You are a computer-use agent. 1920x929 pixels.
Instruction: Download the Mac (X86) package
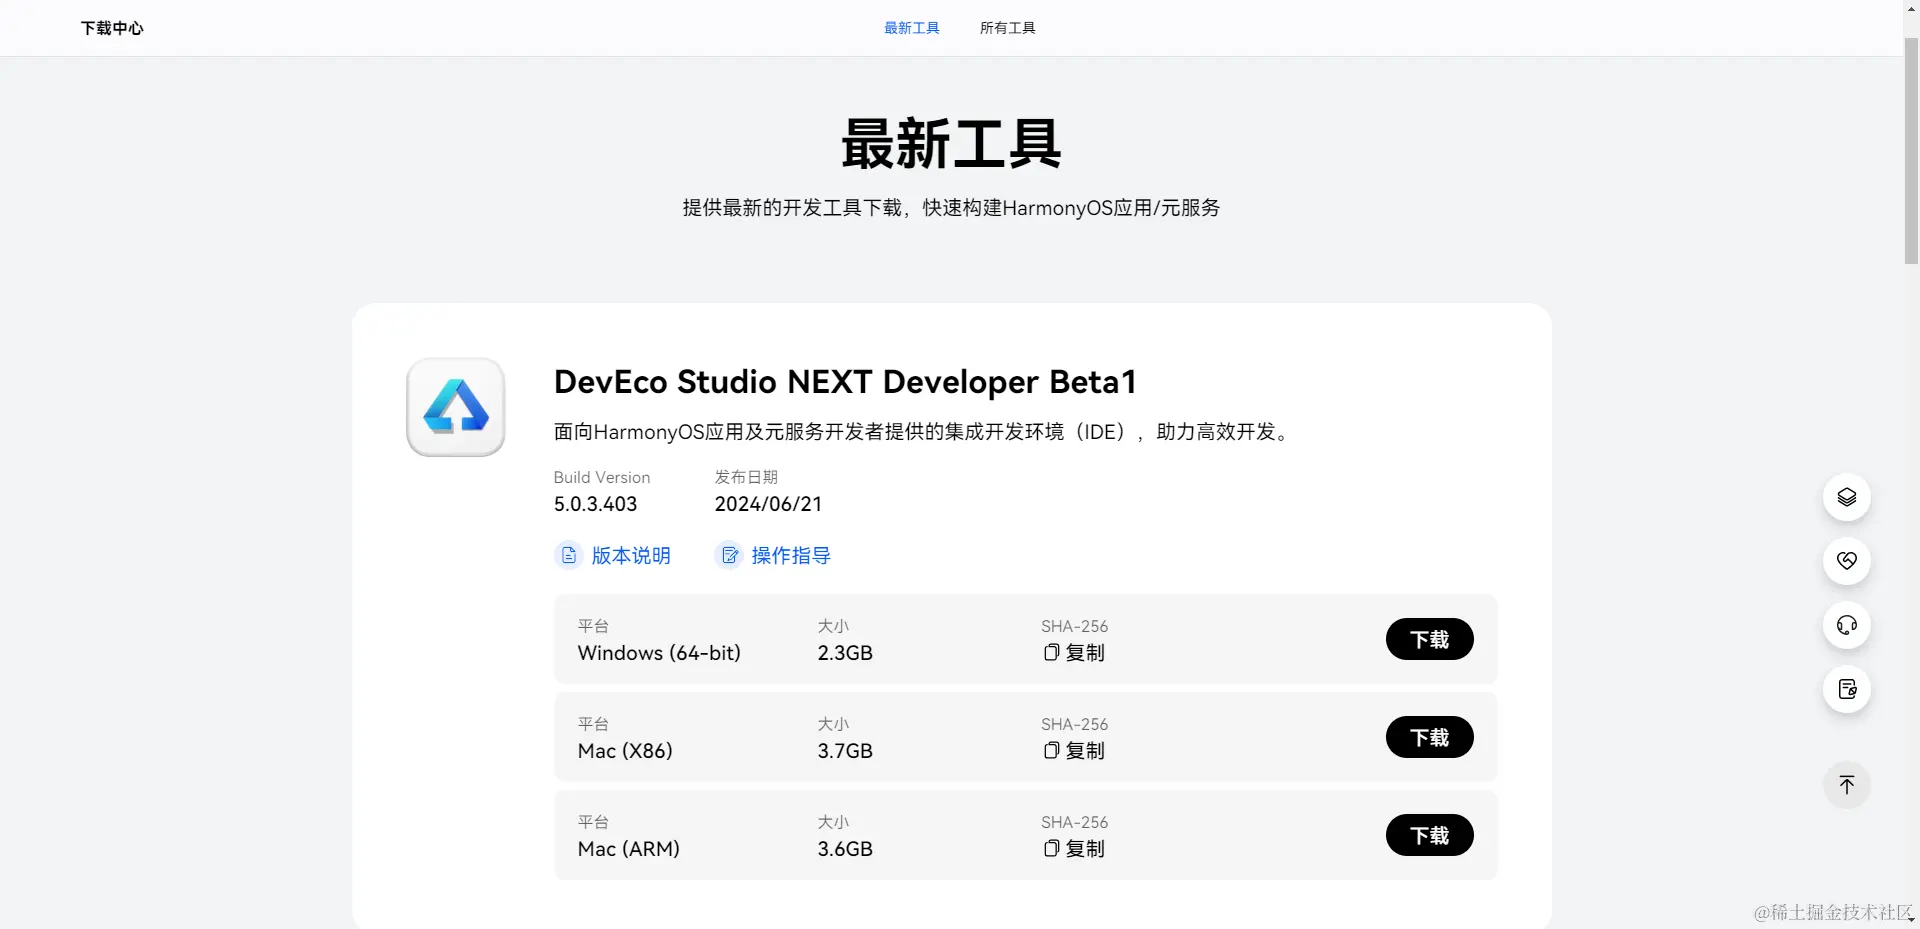1429,737
